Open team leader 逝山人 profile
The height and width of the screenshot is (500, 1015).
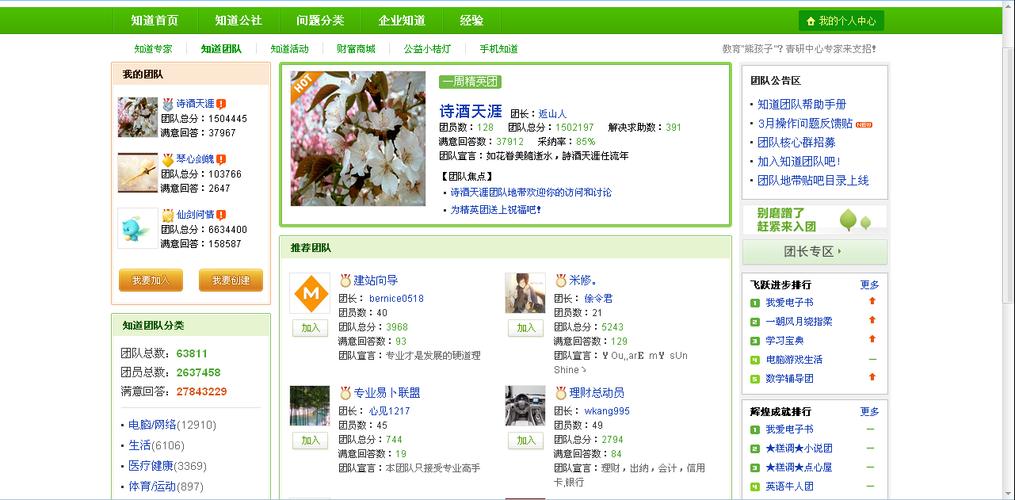click(553, 113)
